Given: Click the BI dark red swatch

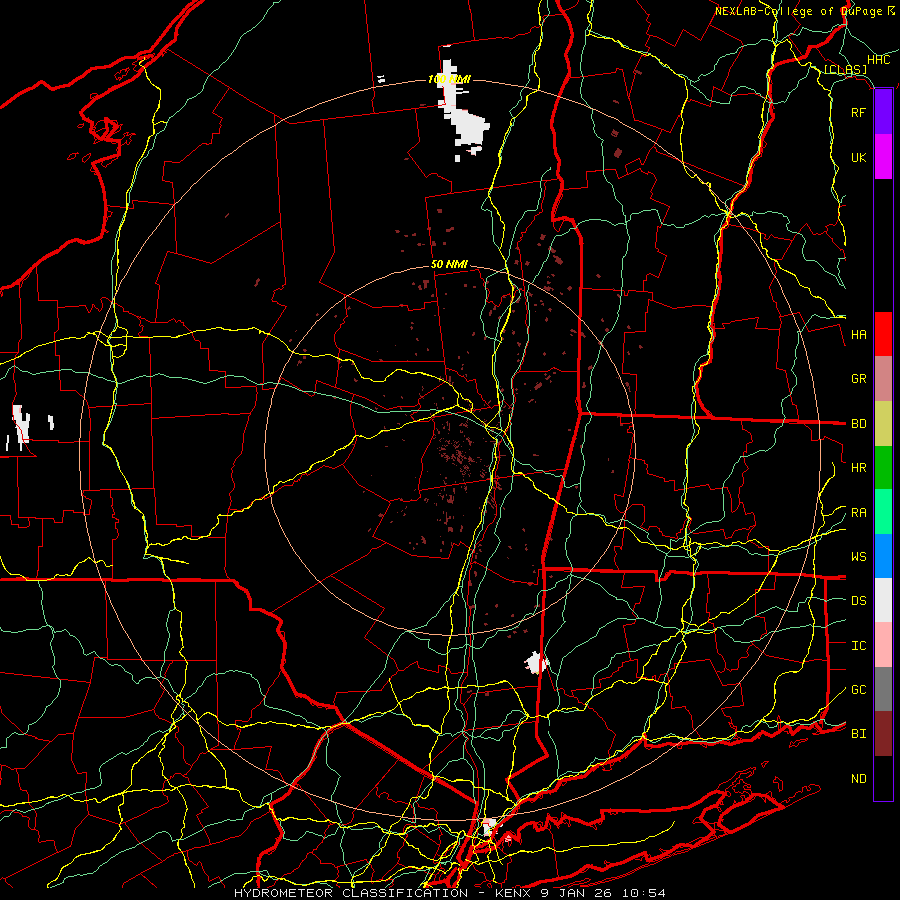Looking at the screenshot, I should (x=883, y=734).
